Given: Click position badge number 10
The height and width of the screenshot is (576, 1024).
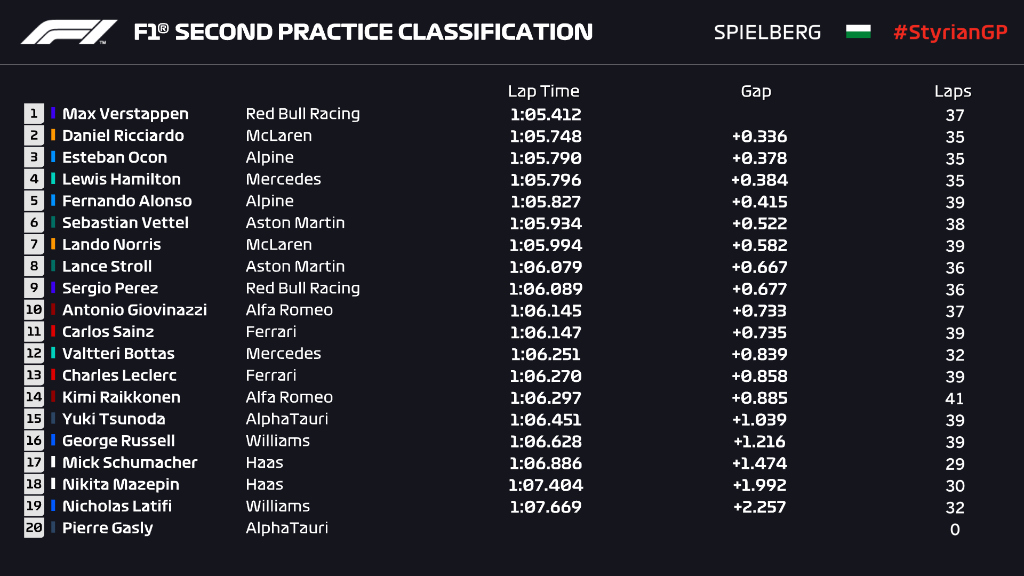Looking at the screenshot, I should (x=34, y=310).
